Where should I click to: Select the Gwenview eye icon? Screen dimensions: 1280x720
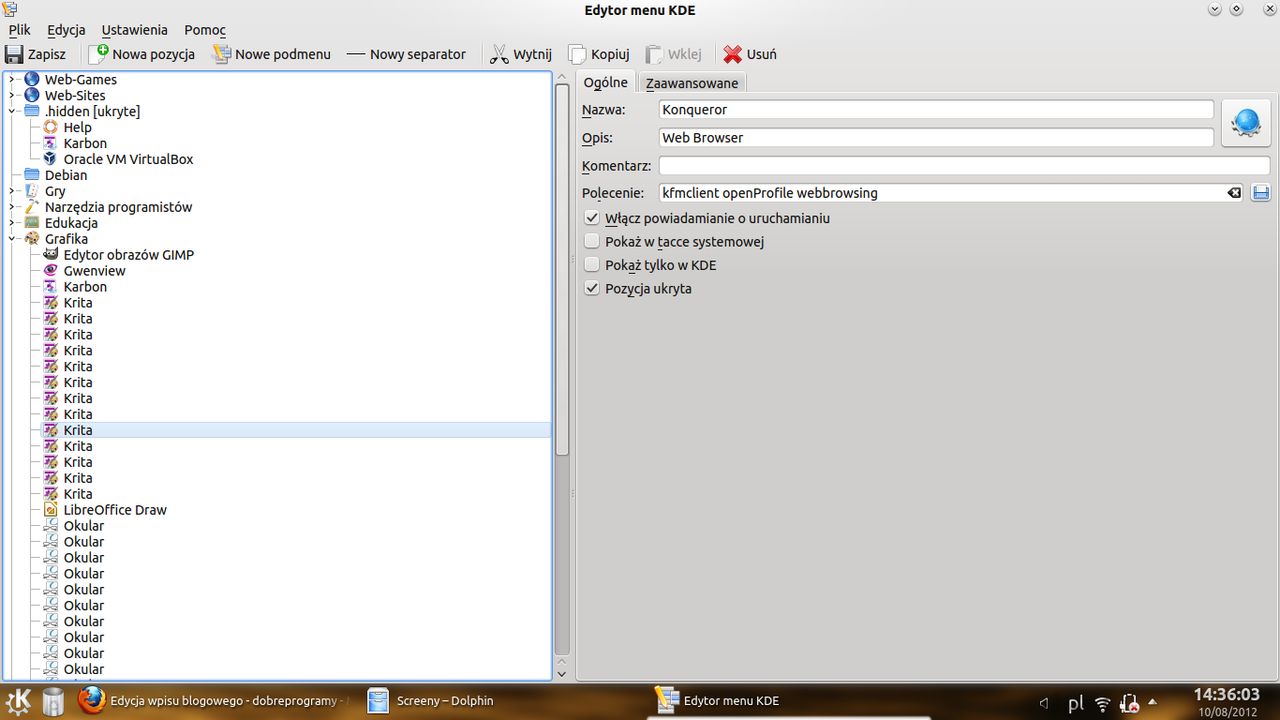(51, 271)
